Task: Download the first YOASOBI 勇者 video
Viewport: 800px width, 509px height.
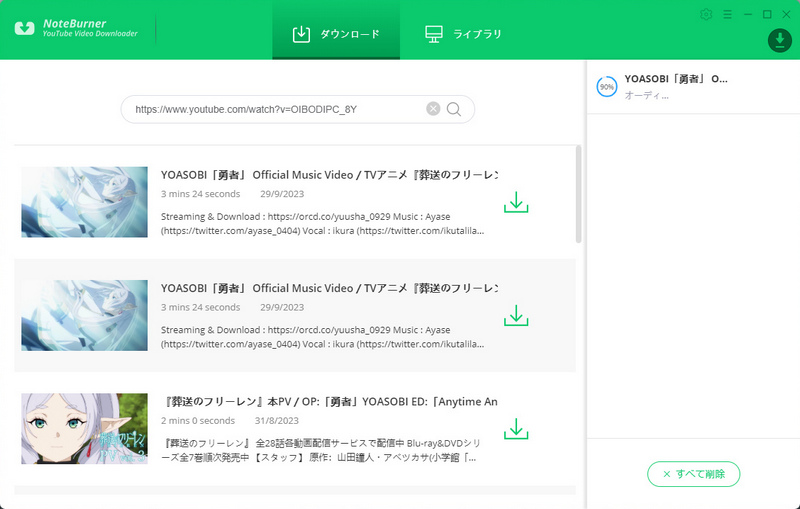Action: 516,202
